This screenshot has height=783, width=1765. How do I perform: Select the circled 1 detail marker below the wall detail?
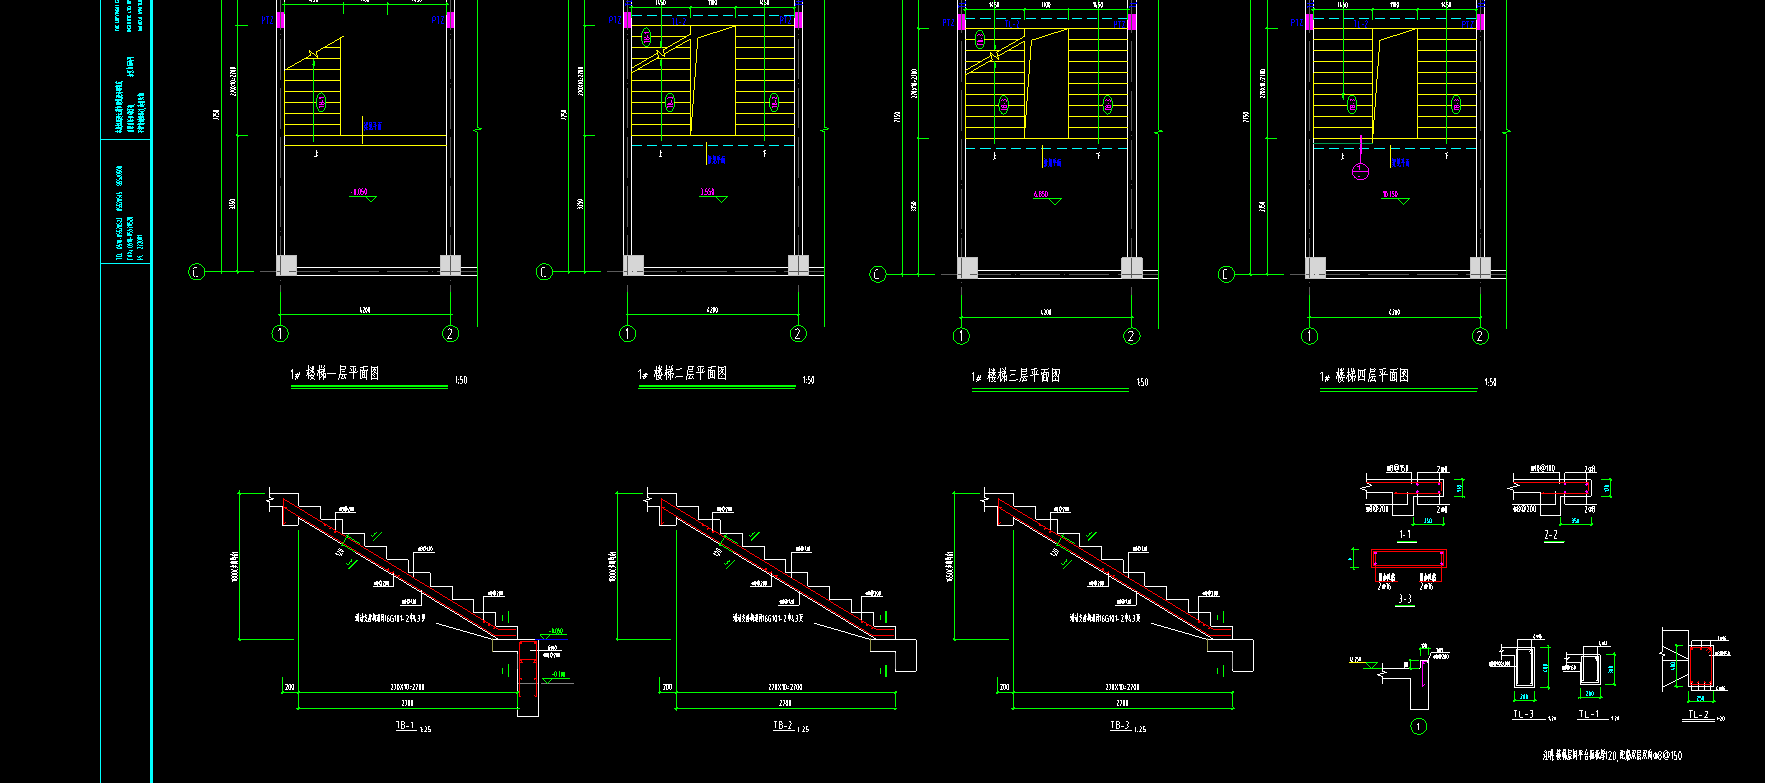1418,727
